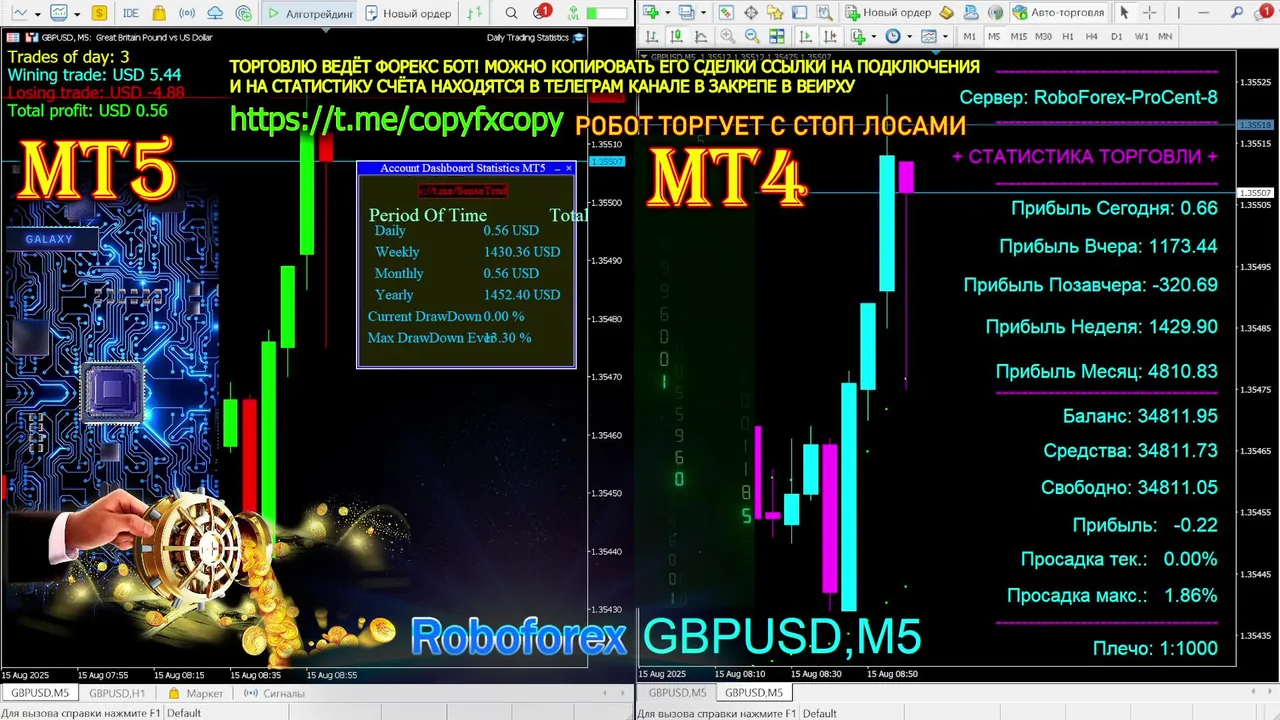Image resolution: width=1280 pixels, height=720 pixels.
Task: Toggle Авто-торговля in MT4
Action: click(1058, 13)
